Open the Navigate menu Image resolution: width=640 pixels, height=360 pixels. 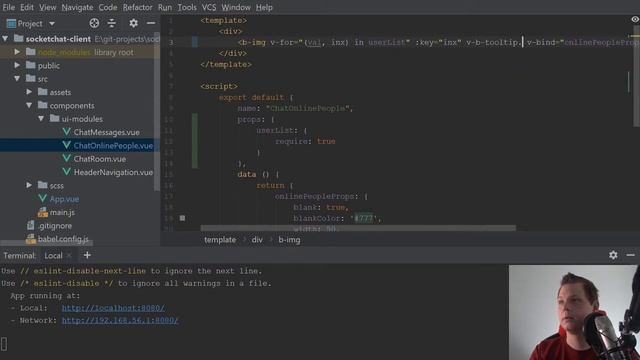coord(77,7)
